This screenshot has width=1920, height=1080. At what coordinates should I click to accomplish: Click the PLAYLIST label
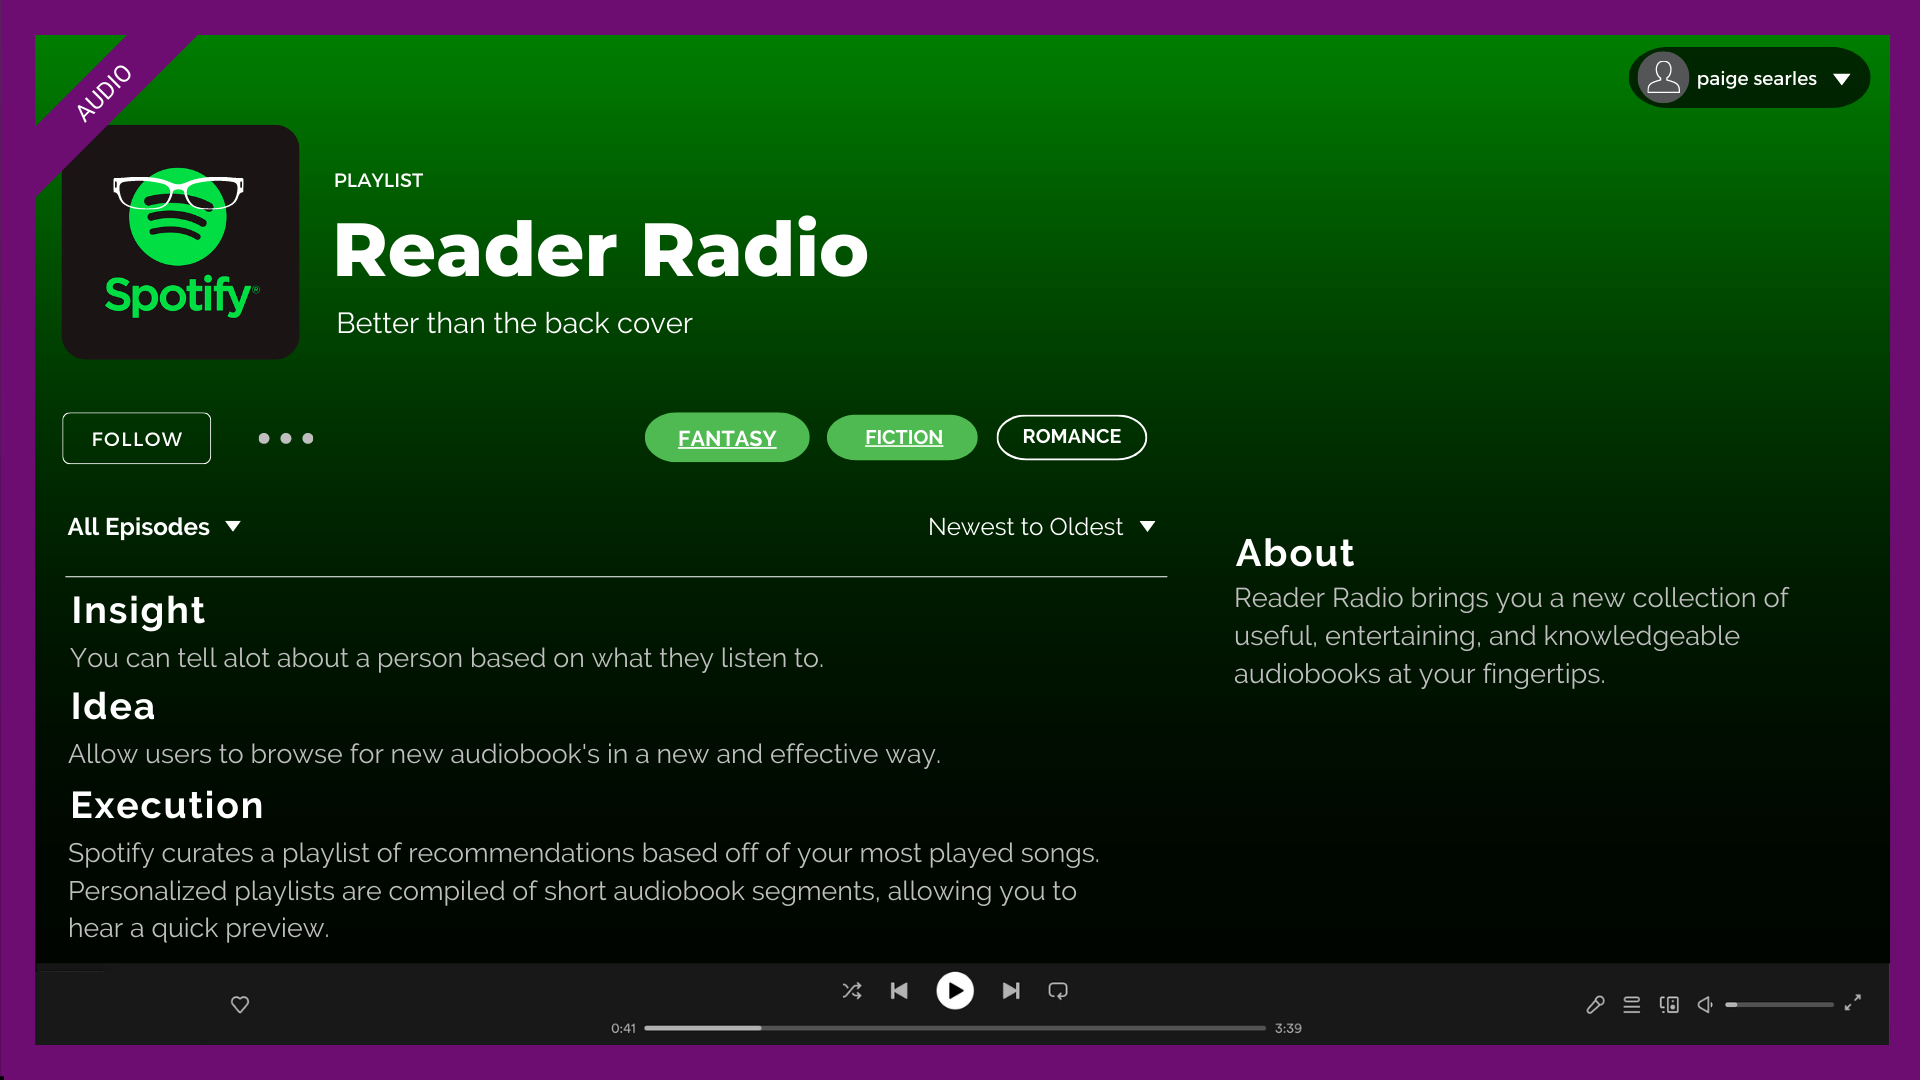(x=378, y=181)
